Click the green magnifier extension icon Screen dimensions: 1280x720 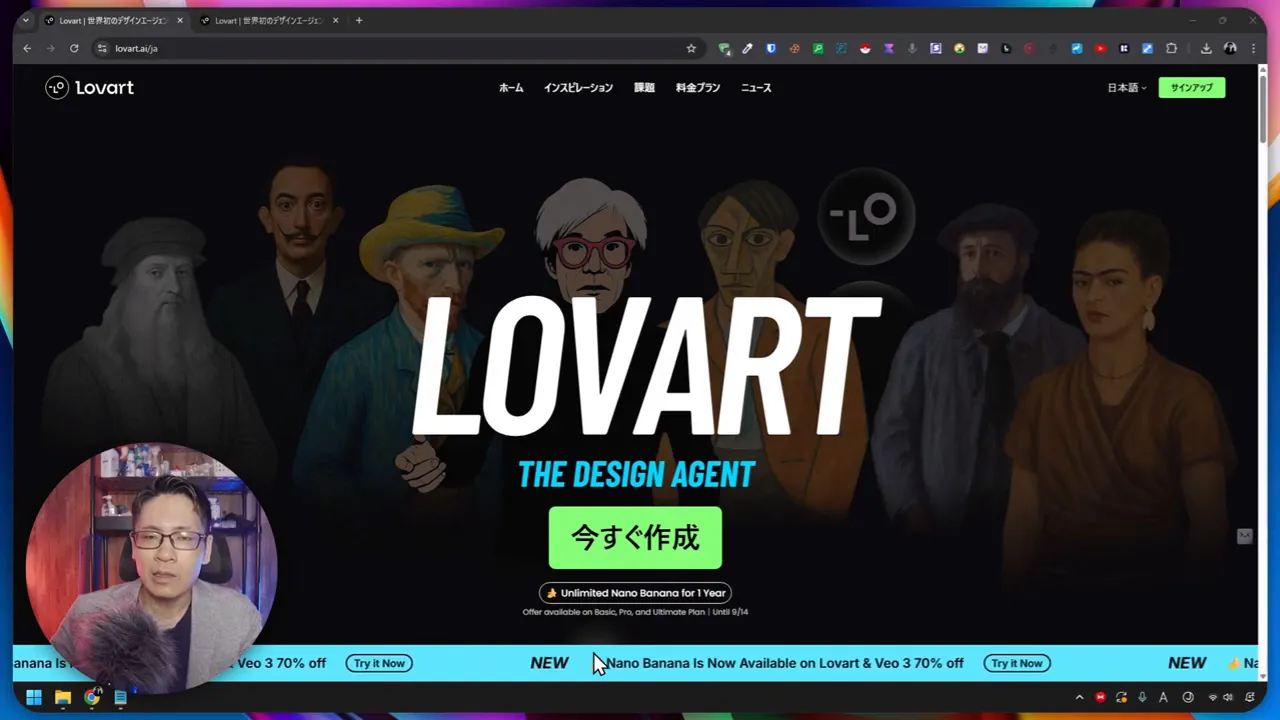coord(818,48)
